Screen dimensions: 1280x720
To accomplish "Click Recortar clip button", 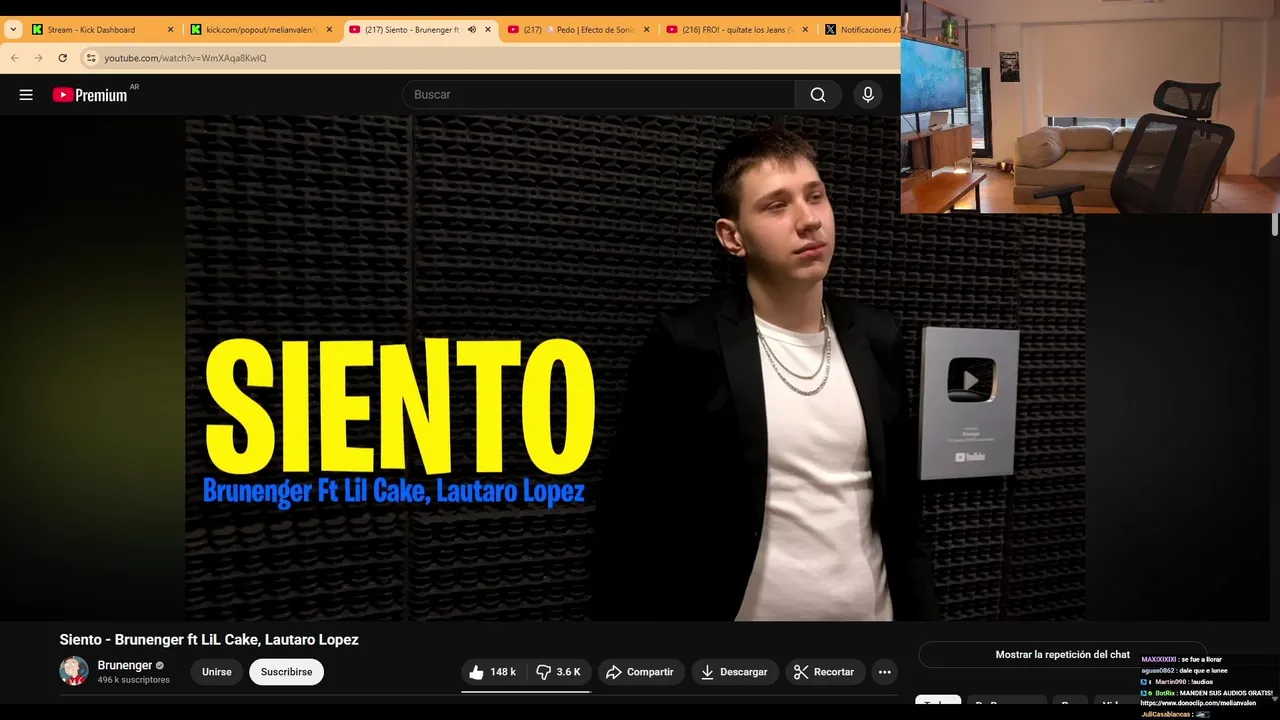I will tap(824, 672).
